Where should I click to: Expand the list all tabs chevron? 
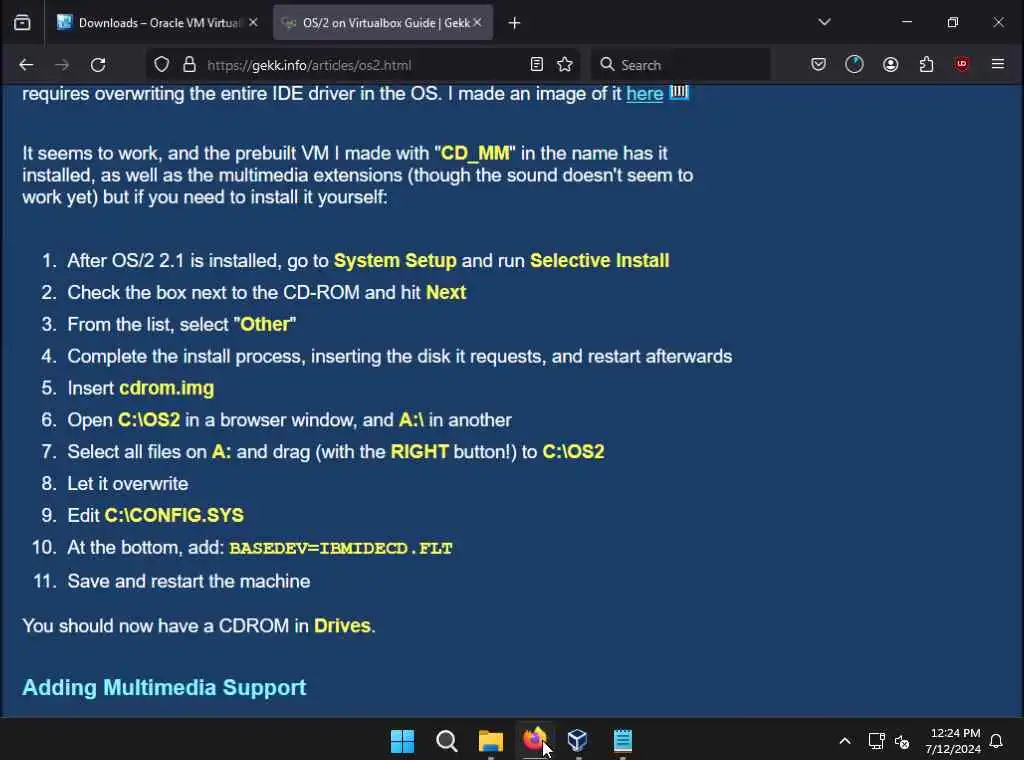[x=824, y=22]
